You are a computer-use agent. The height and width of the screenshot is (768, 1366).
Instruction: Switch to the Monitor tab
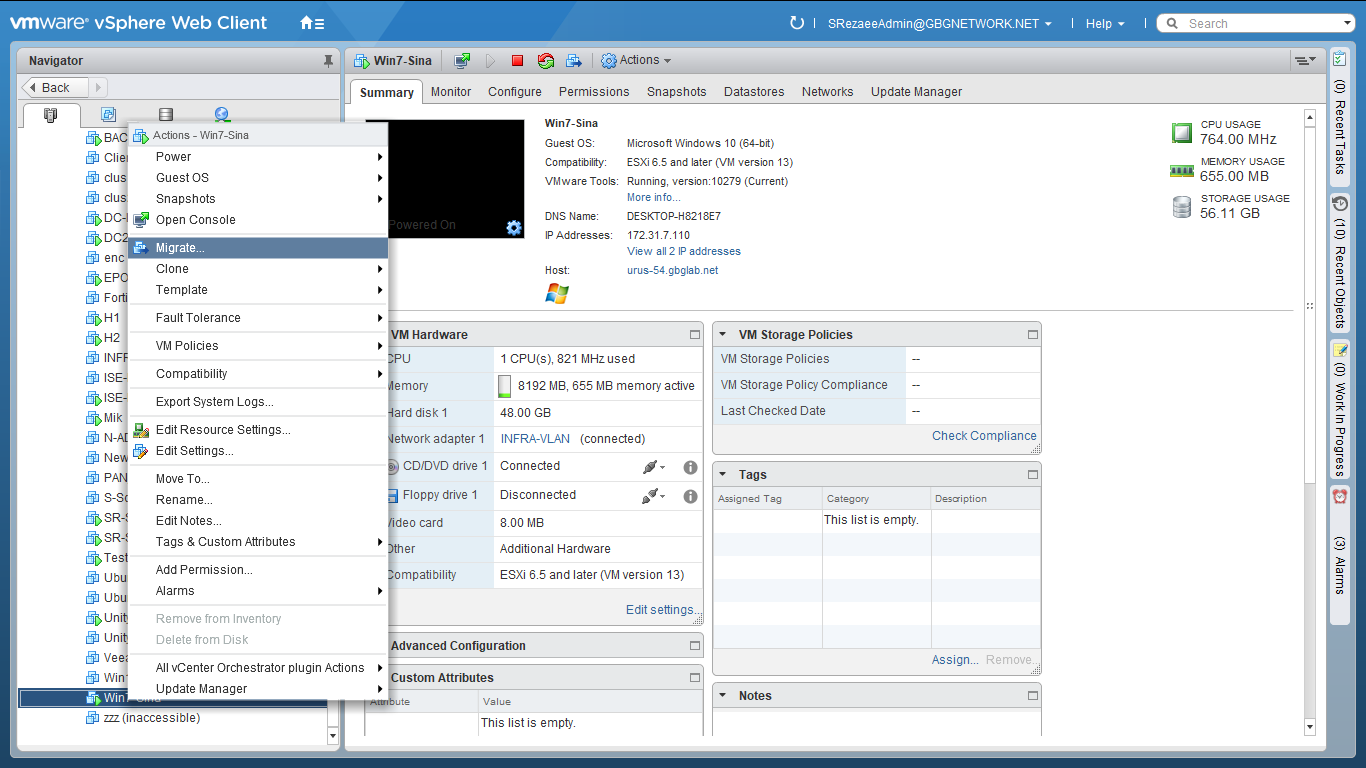[451, 92]
